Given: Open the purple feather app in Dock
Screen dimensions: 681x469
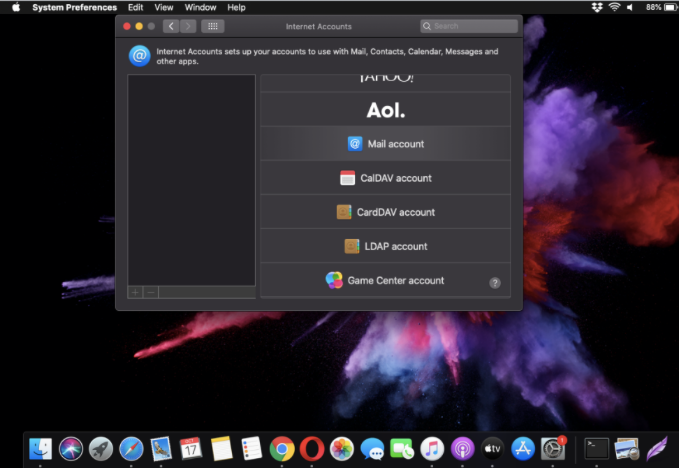Looking at the screenshot, I should 657,449.
